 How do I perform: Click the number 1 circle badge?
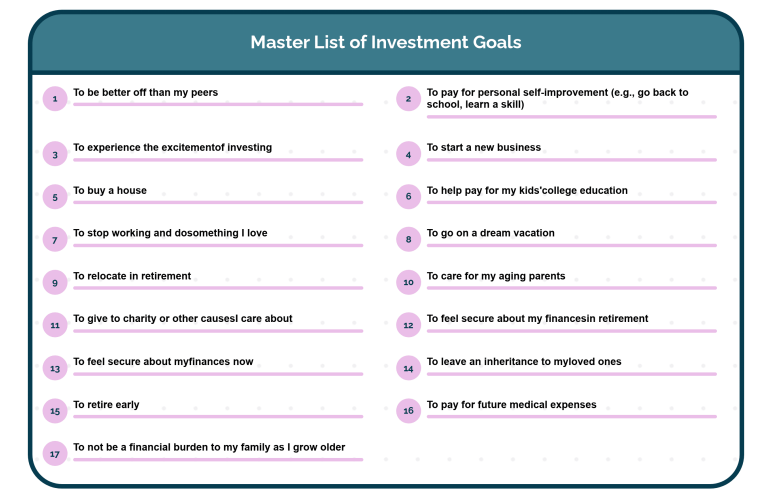pos(55,99)
